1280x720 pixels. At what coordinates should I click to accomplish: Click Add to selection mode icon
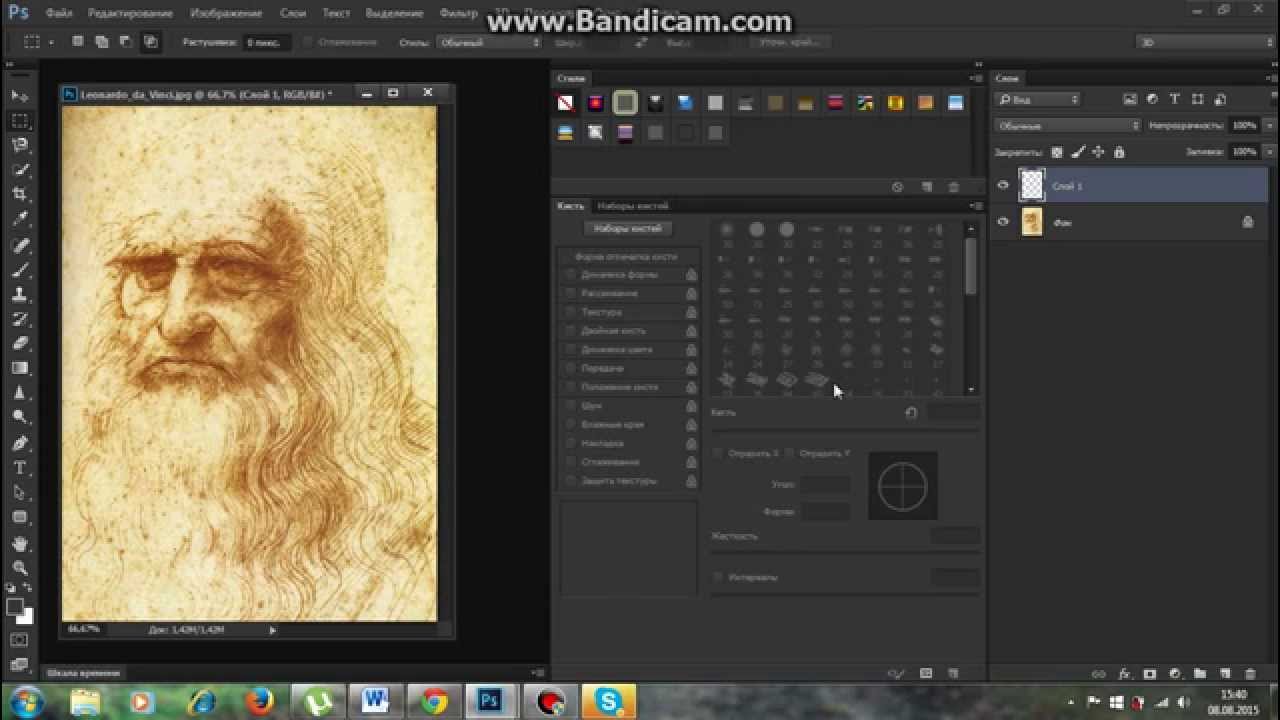[102, 42]
